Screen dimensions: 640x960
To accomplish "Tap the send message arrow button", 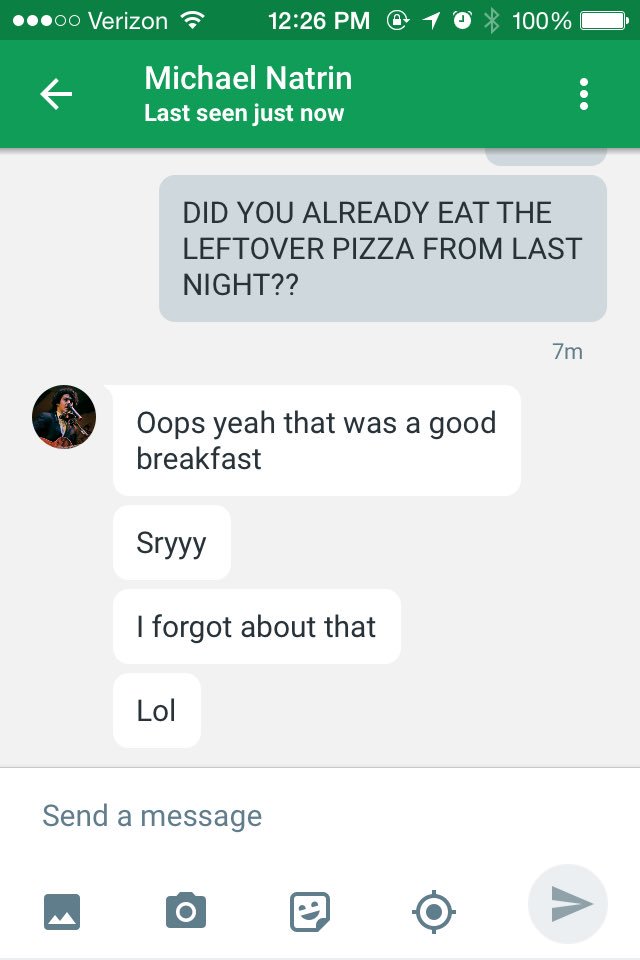I will 568,904.
